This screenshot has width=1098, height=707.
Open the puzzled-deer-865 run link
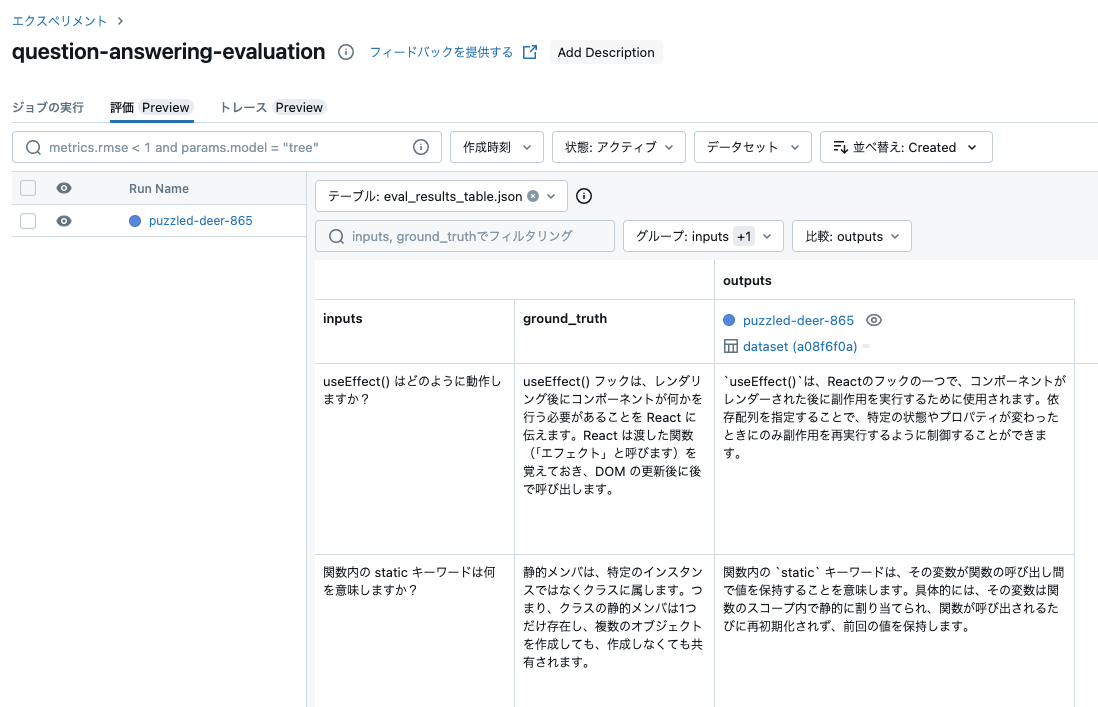pos(201,220)
